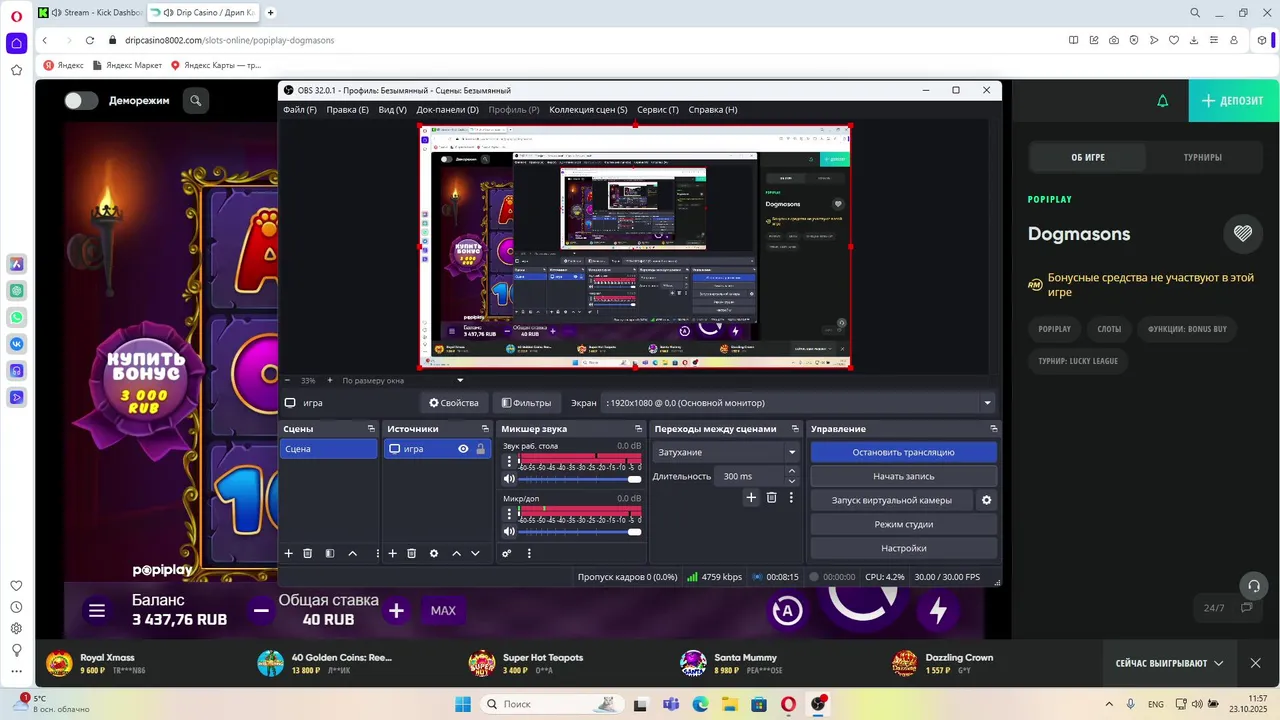Viewport: 1280px width, 720px height.
Task: Increase total bet with plus button
Action: 396,610
